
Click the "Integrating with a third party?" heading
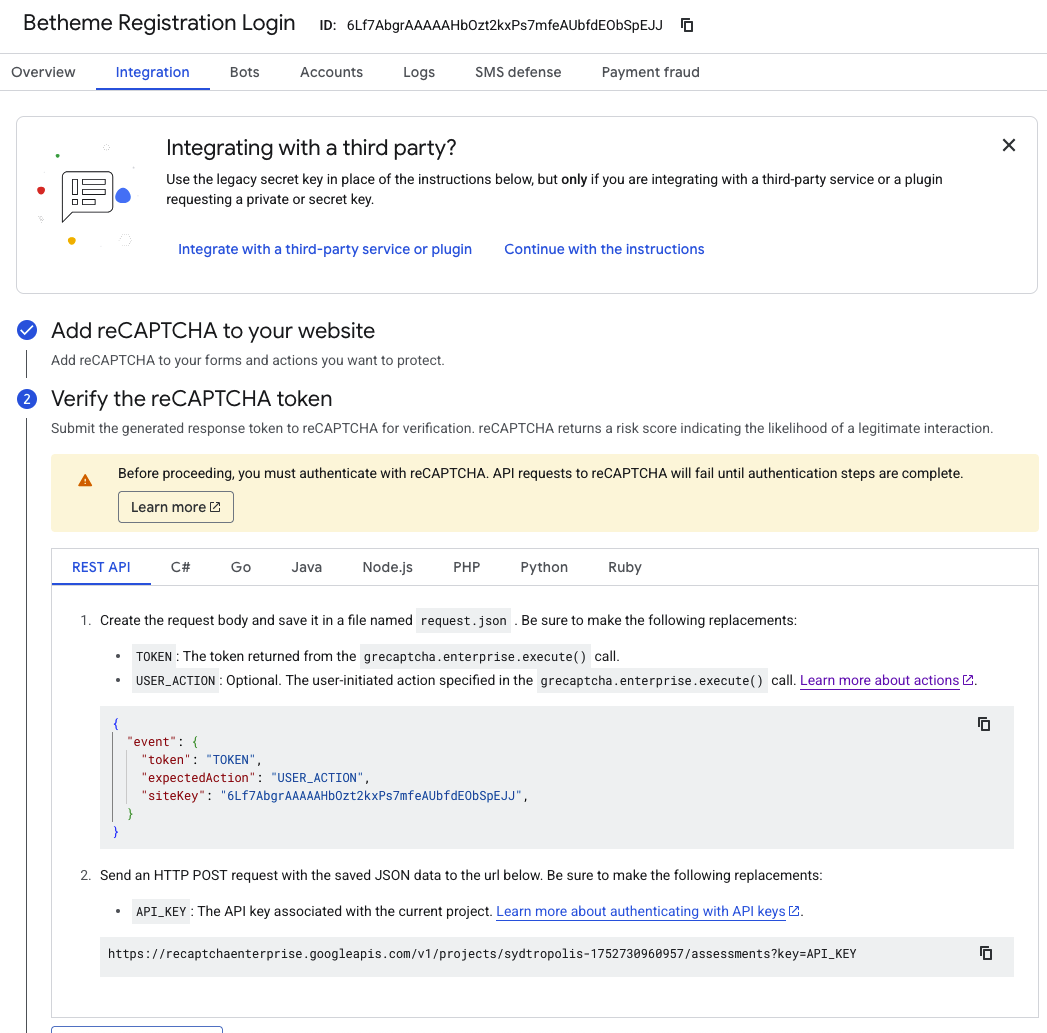(311, 148)
